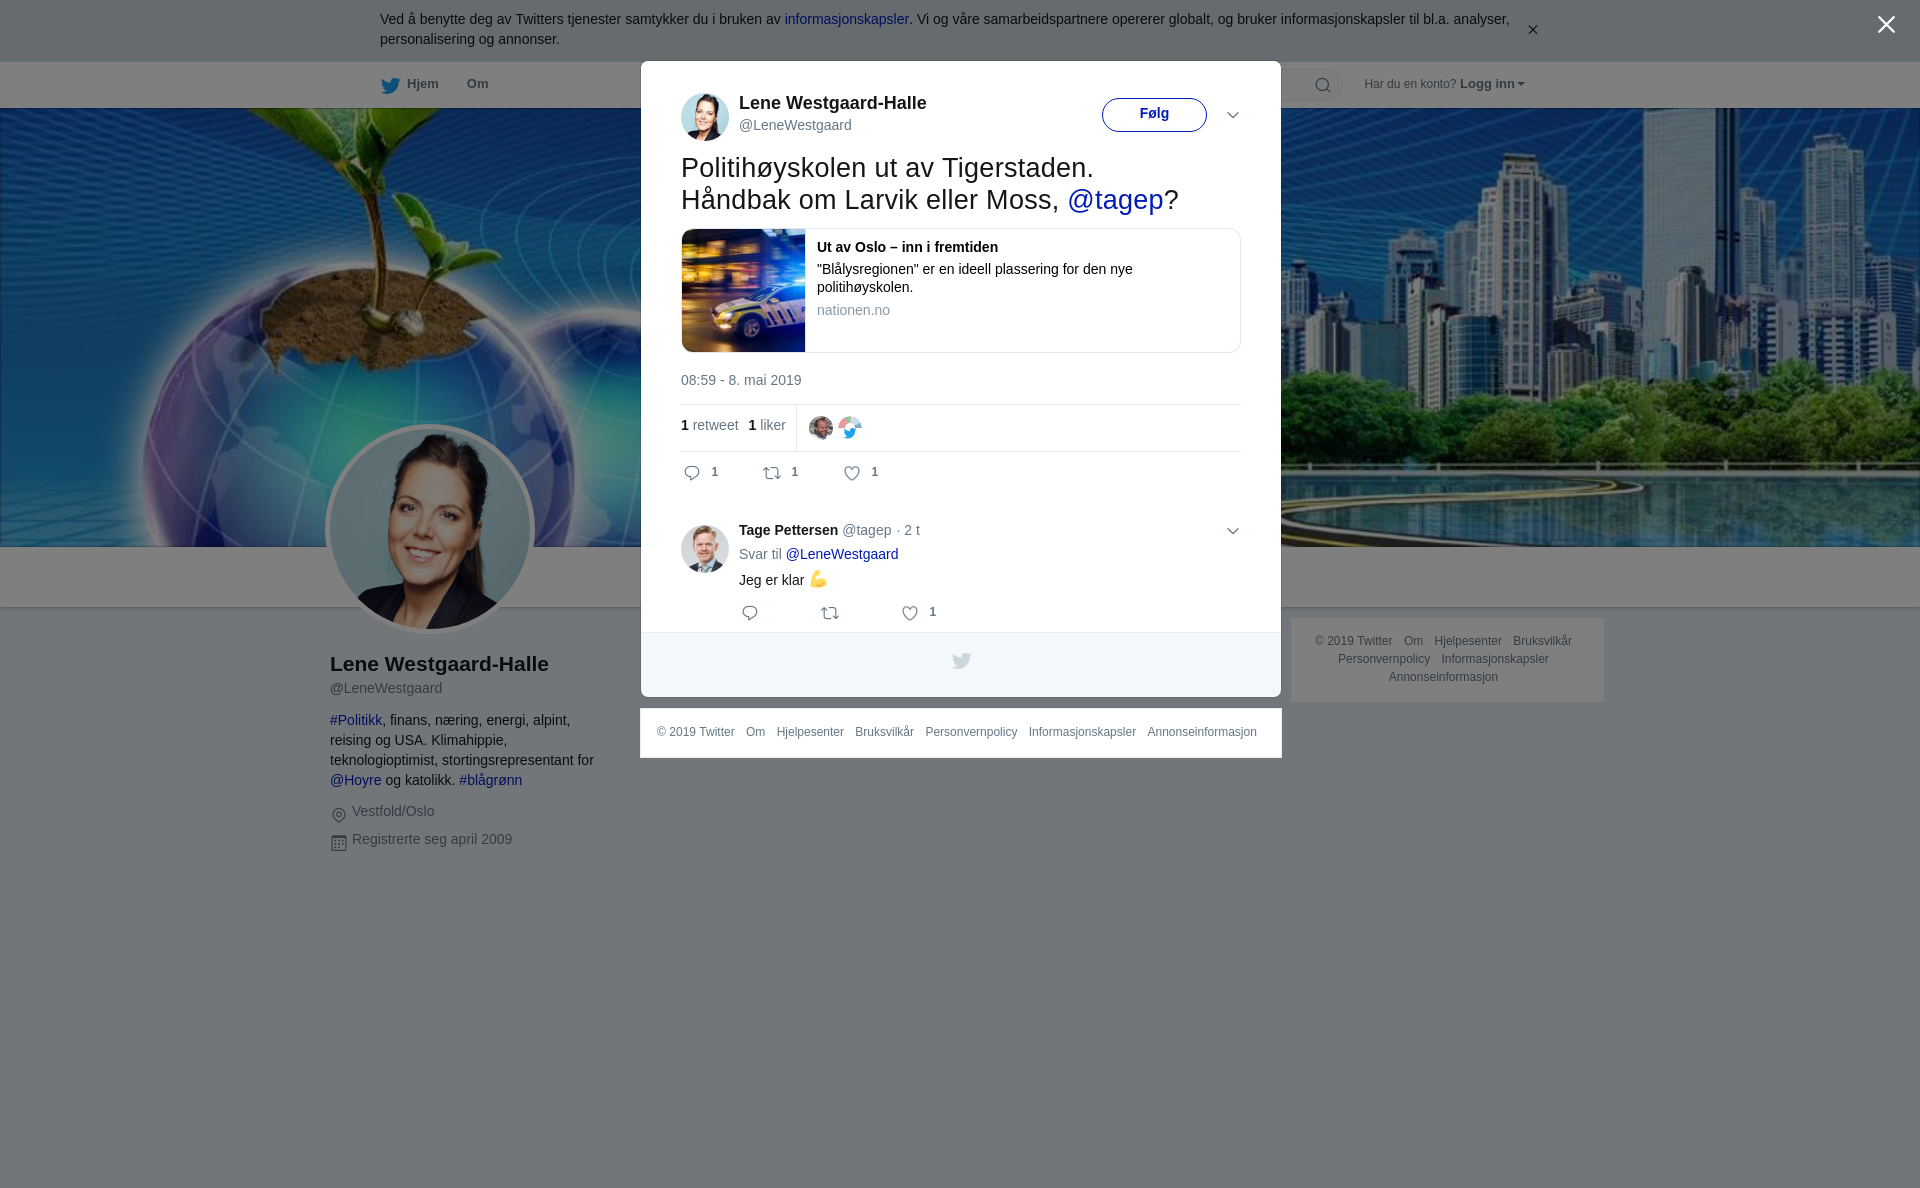1920x1188 pixels.
Task: Open Bruksvilkår in the footer below the tweet
Action: click(884, 732)
